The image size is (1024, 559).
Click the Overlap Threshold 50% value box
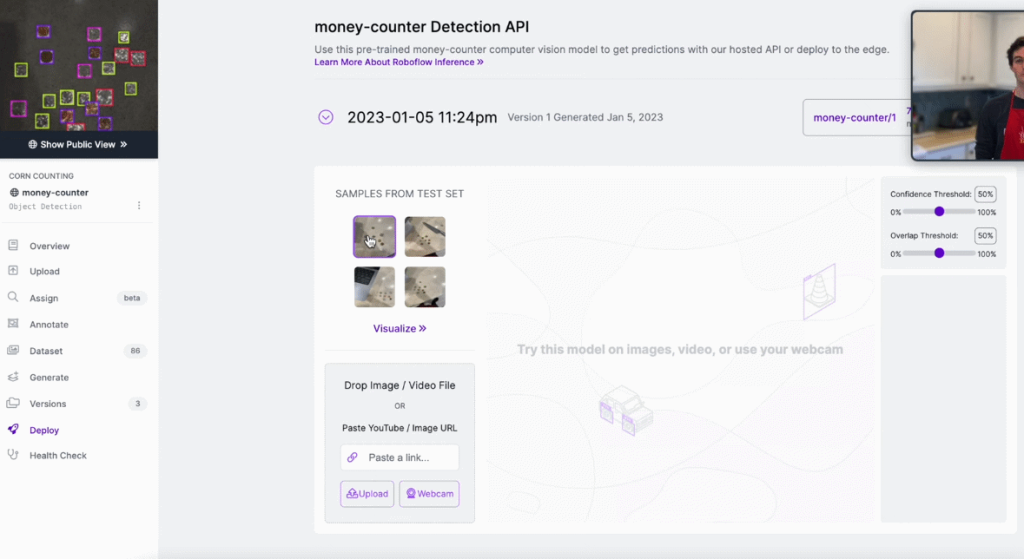(x=985, y=235)
